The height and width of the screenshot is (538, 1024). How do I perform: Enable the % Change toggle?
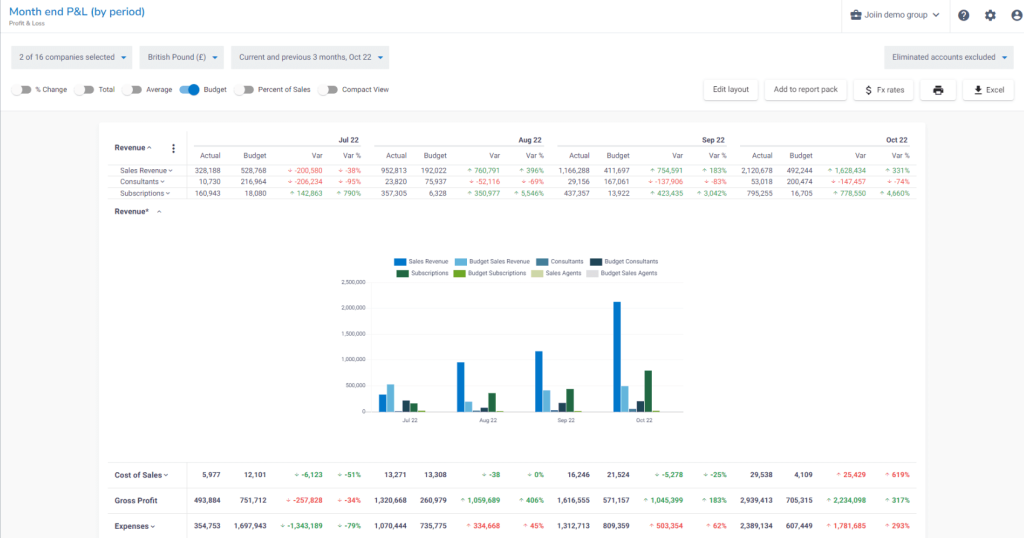[x=22, y=89]
